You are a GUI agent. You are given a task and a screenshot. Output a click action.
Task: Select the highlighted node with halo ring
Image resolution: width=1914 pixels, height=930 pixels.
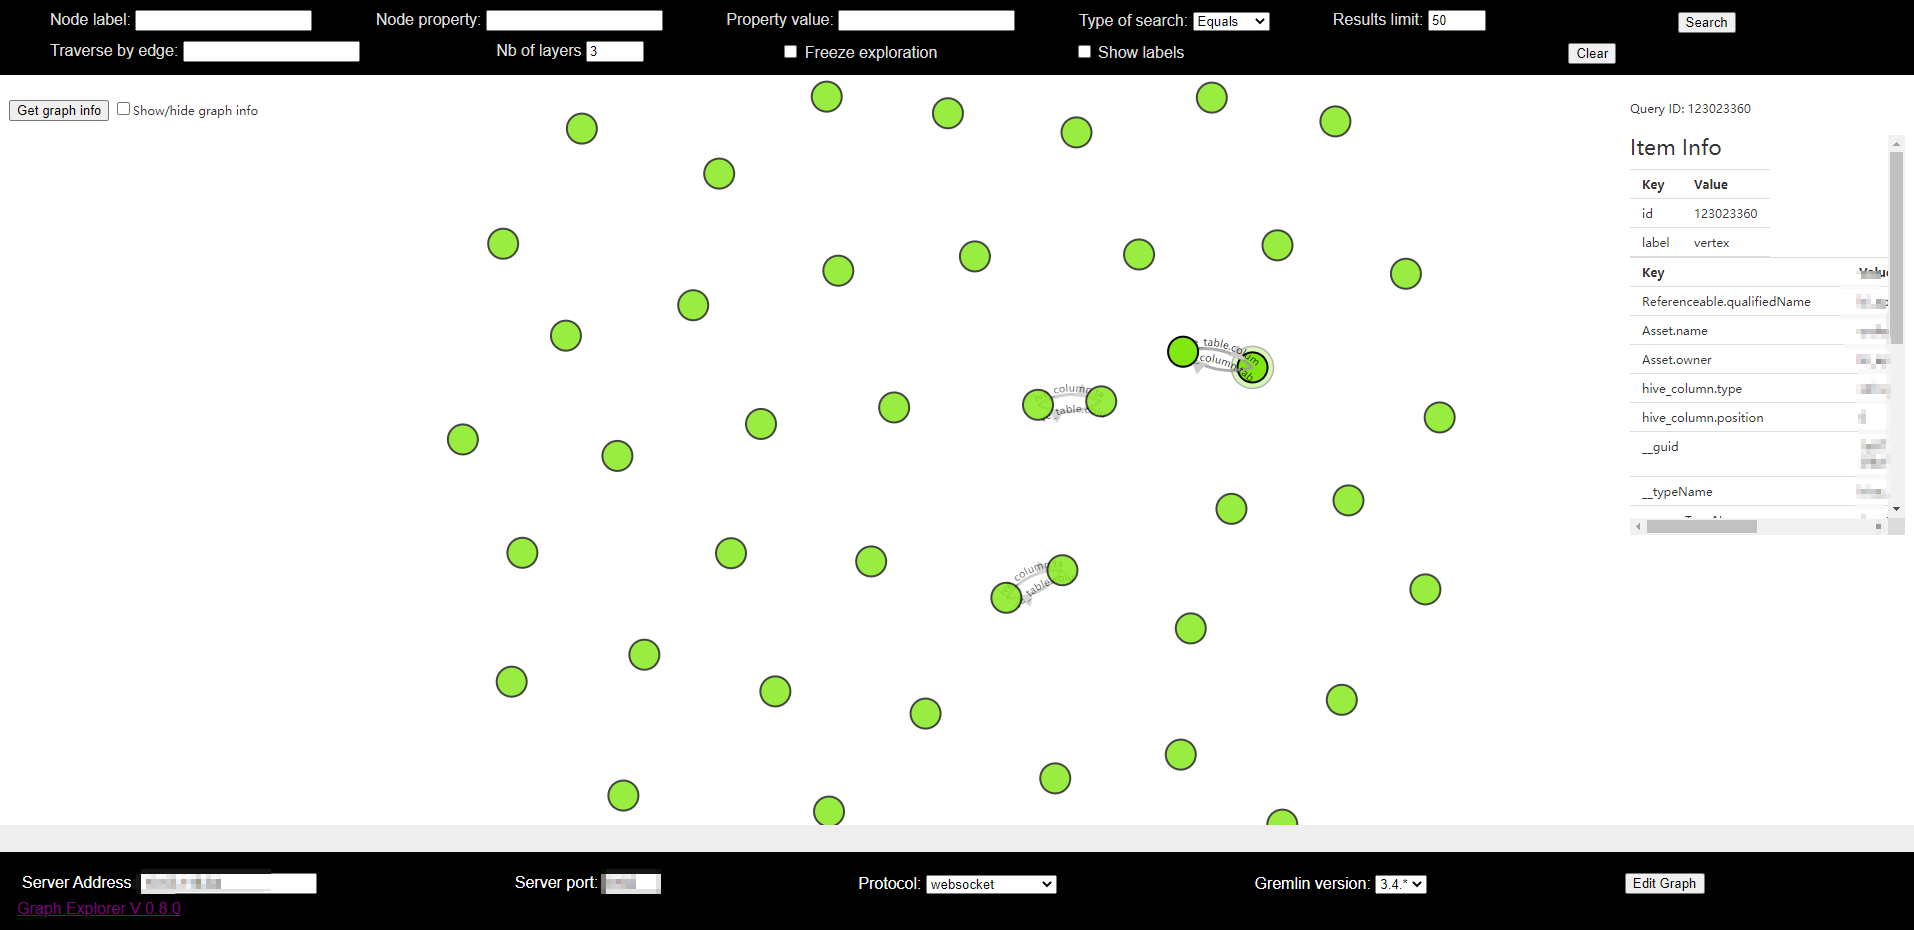(x=1252, y=367)
